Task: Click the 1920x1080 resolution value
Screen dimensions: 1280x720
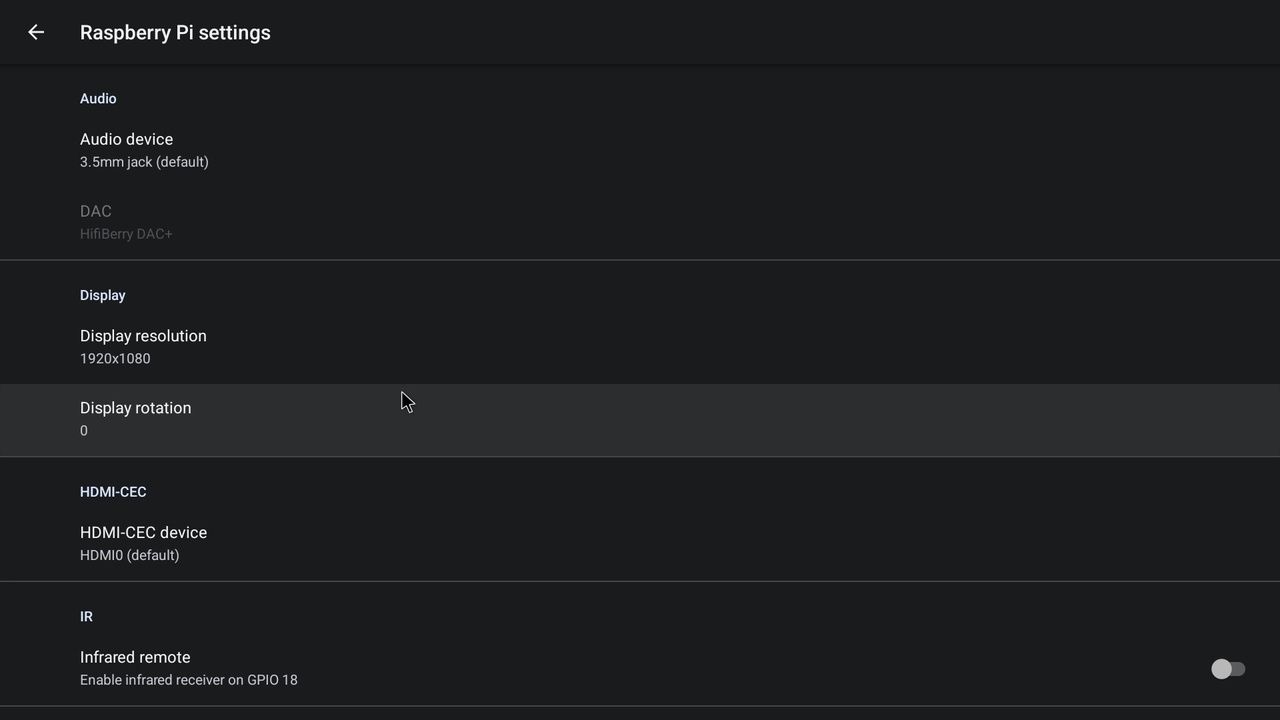Action: 115,358
